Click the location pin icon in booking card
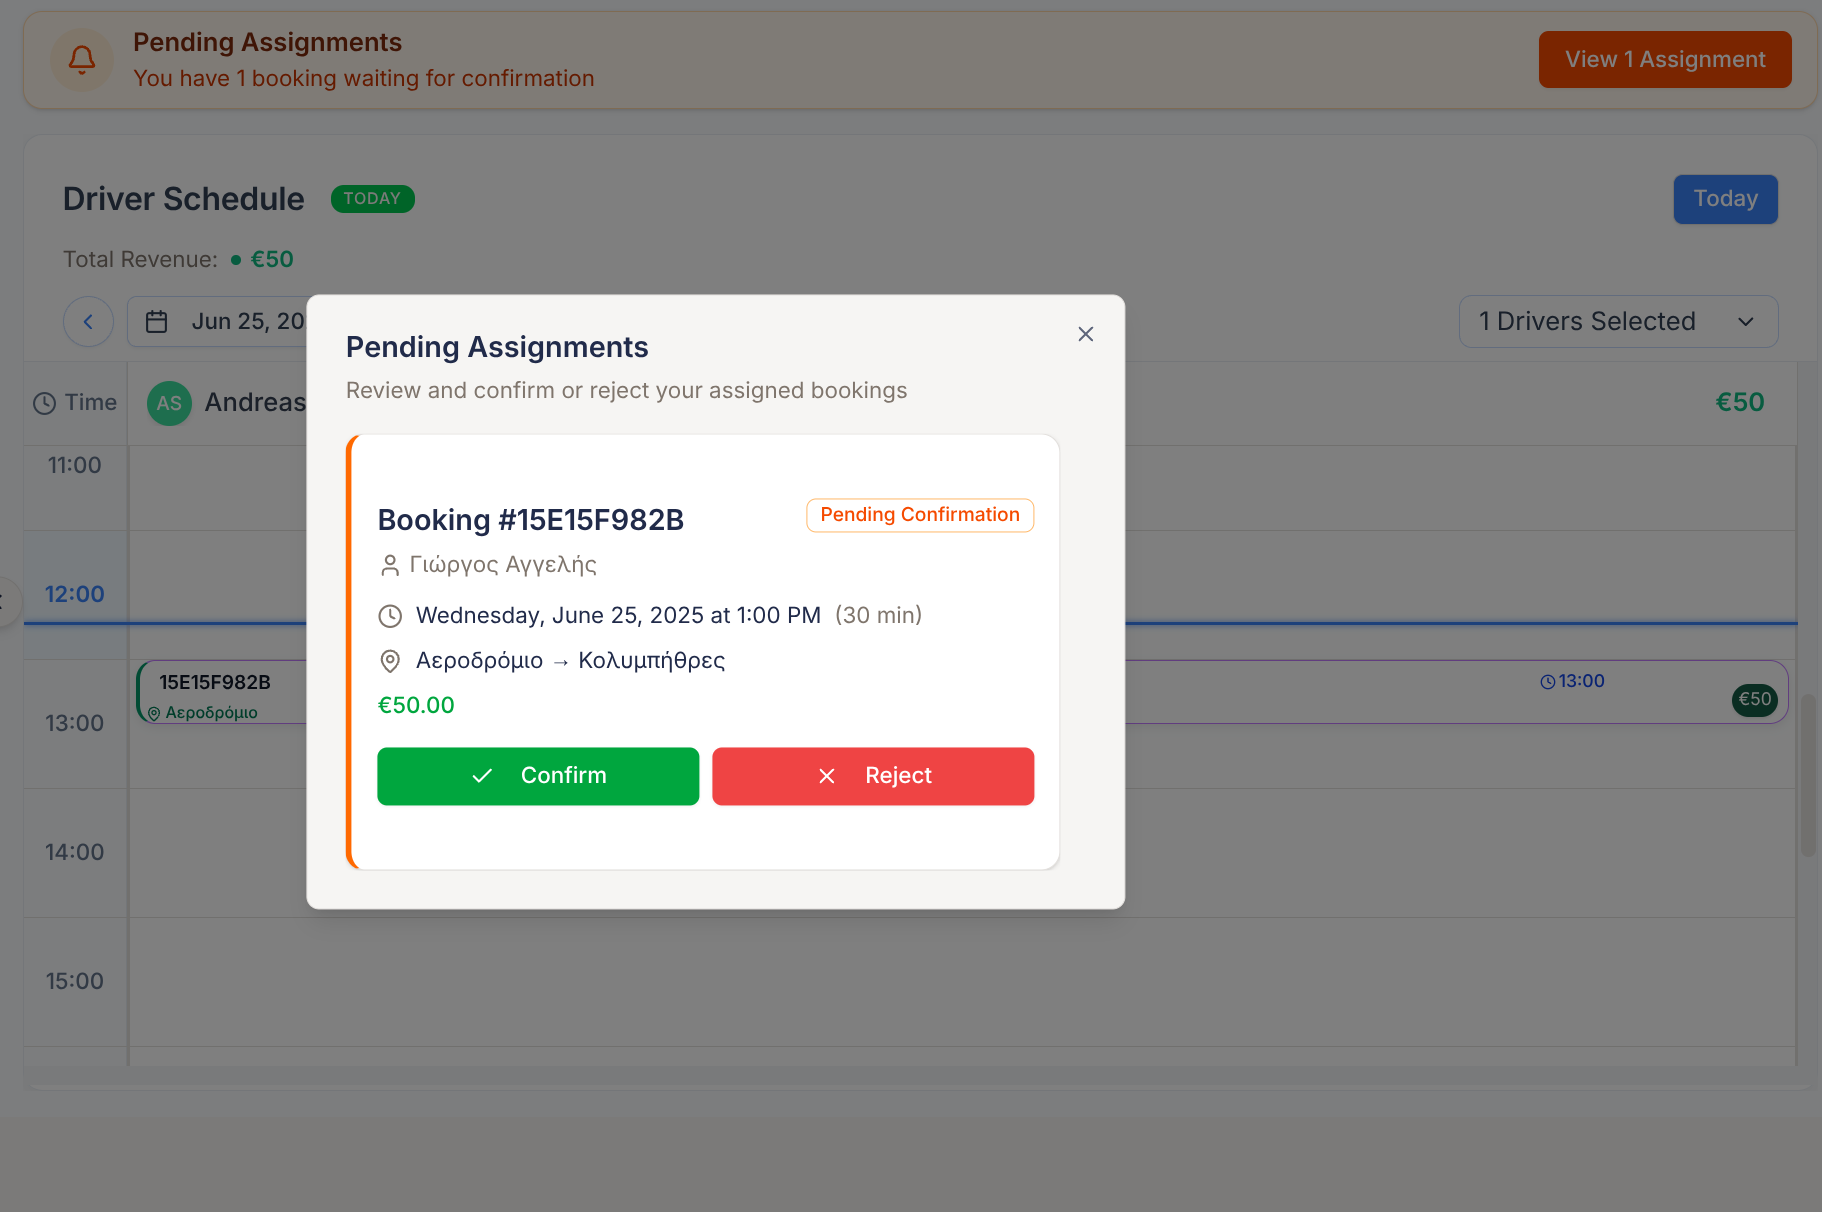 [390, 661]
